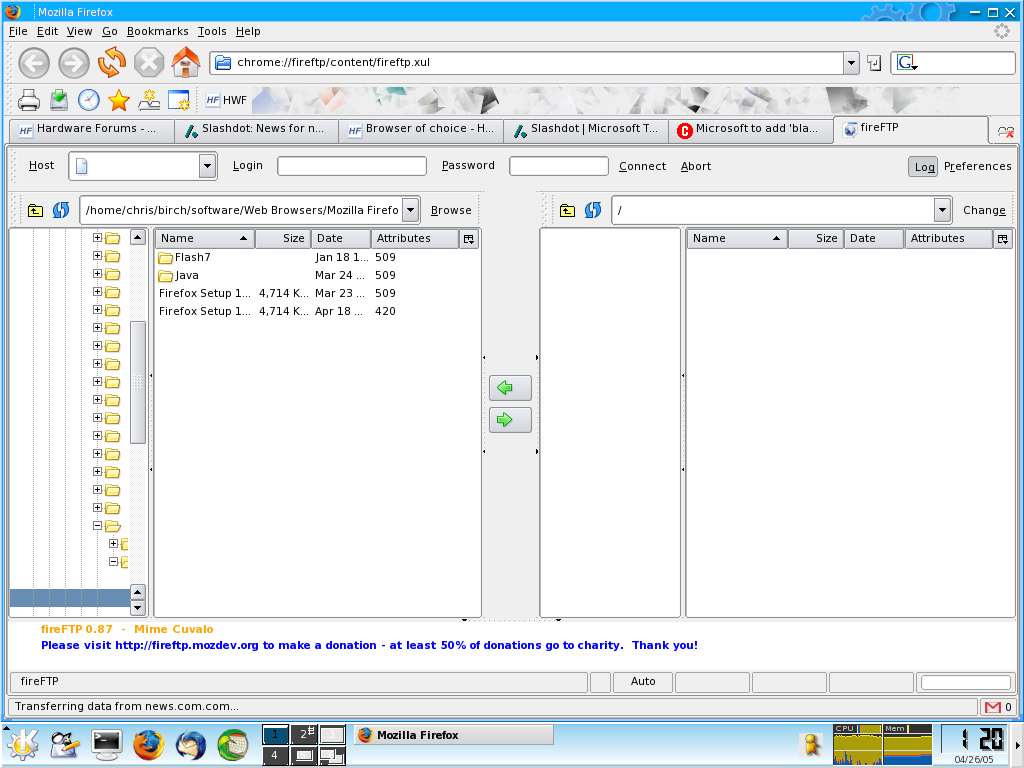Click the new tab window icon

click(178, 100)
